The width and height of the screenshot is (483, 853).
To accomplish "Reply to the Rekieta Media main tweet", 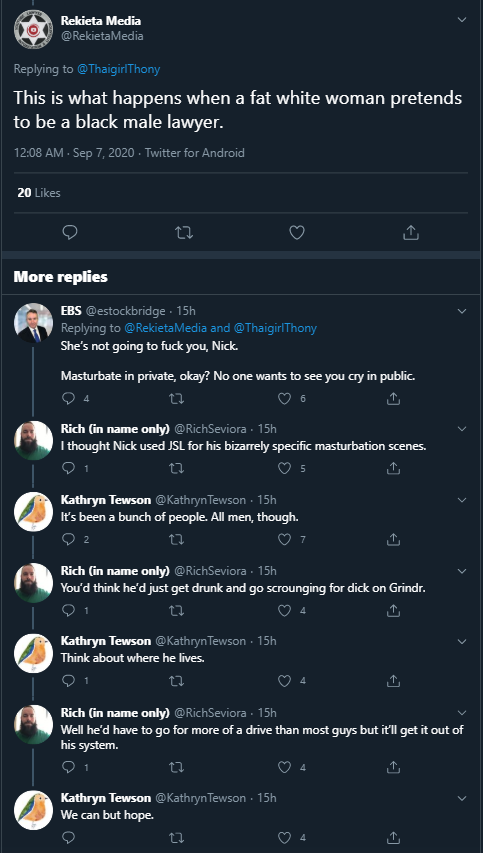I will [x=70, y=233].
